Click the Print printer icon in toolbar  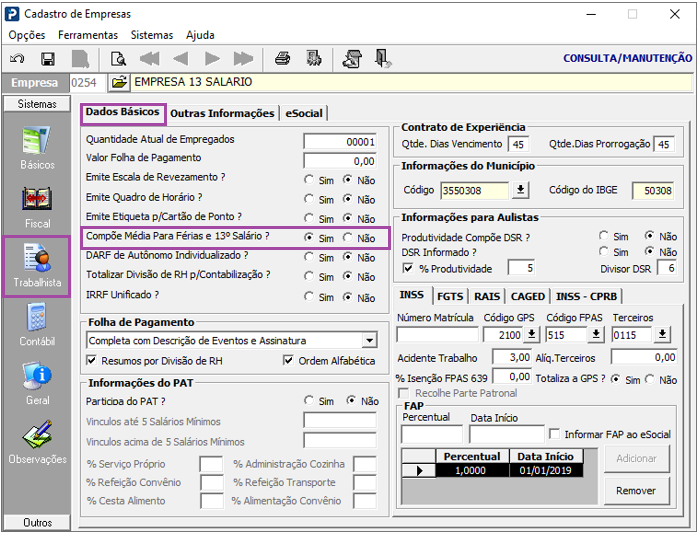[x=283, y=59]
